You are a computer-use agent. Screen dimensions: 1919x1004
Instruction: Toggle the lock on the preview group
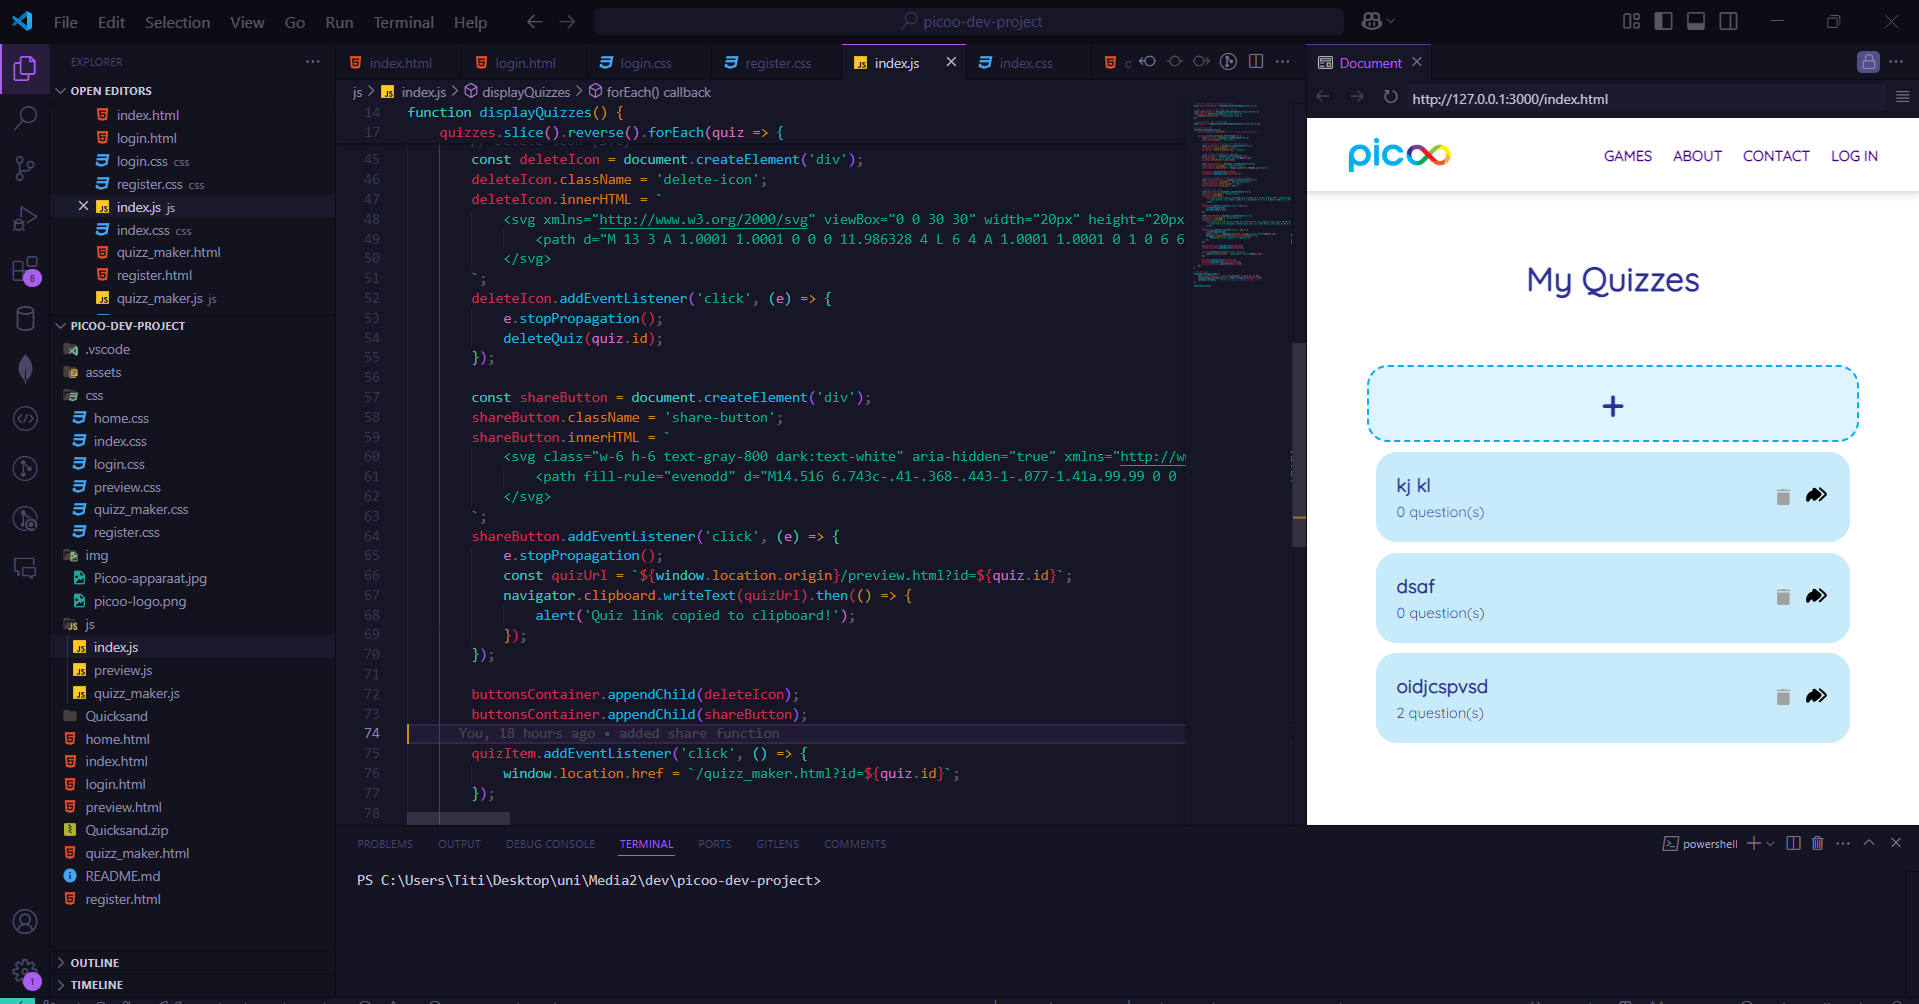tap(1868, 62)
